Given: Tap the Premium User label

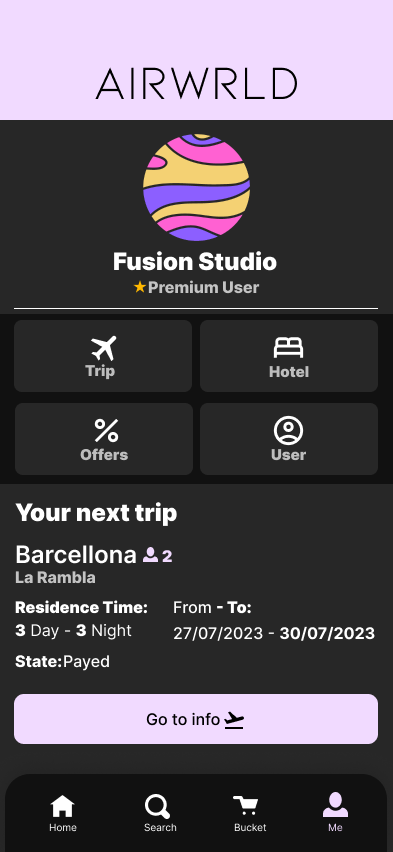Looking at the screenshot, I should click(x=203, y=287).
